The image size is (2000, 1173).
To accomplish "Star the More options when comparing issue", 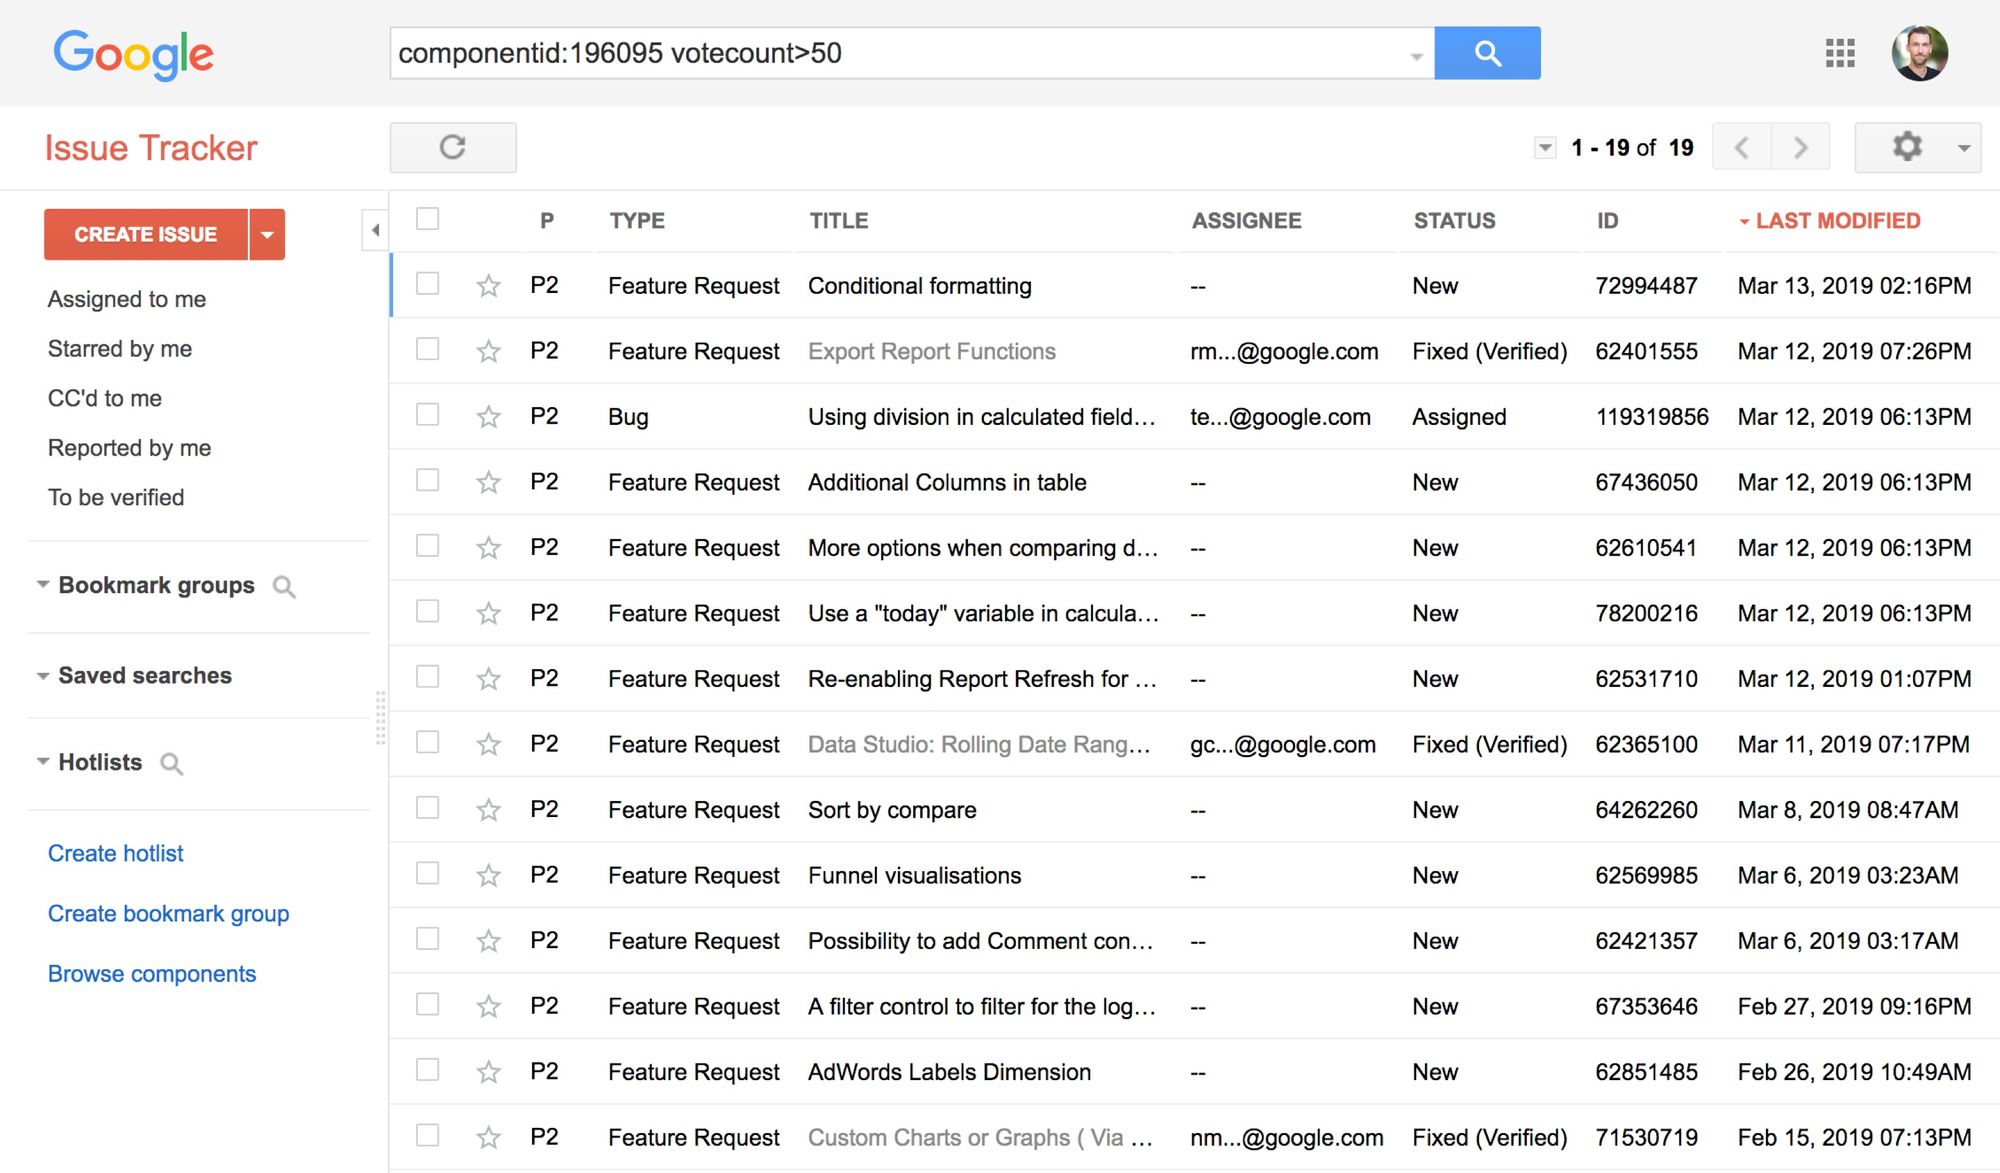I will [488, 548].
